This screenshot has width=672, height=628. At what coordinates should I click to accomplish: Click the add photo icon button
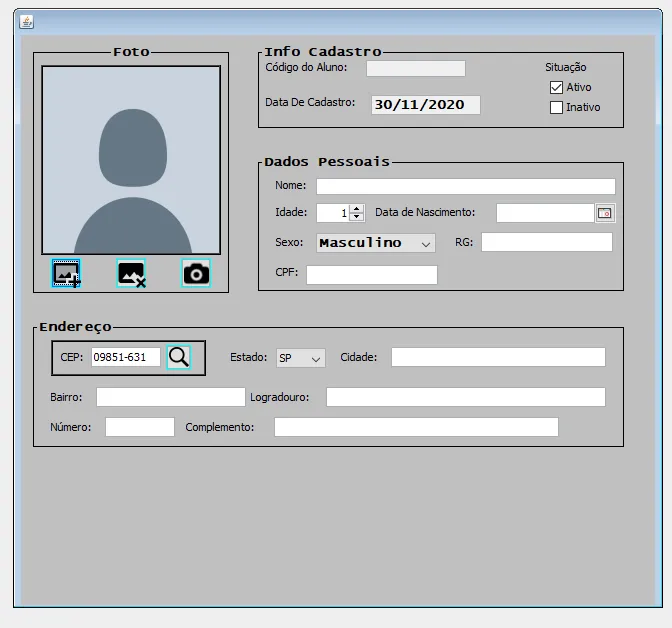[x=66, y=273]
